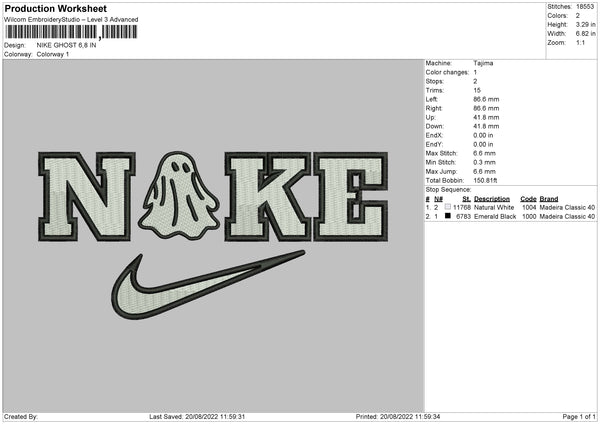Click 'Wilcom EmbroideryStudio – Level 3 Advanced' text
600x424 pixels.
[x=71, y=20]
